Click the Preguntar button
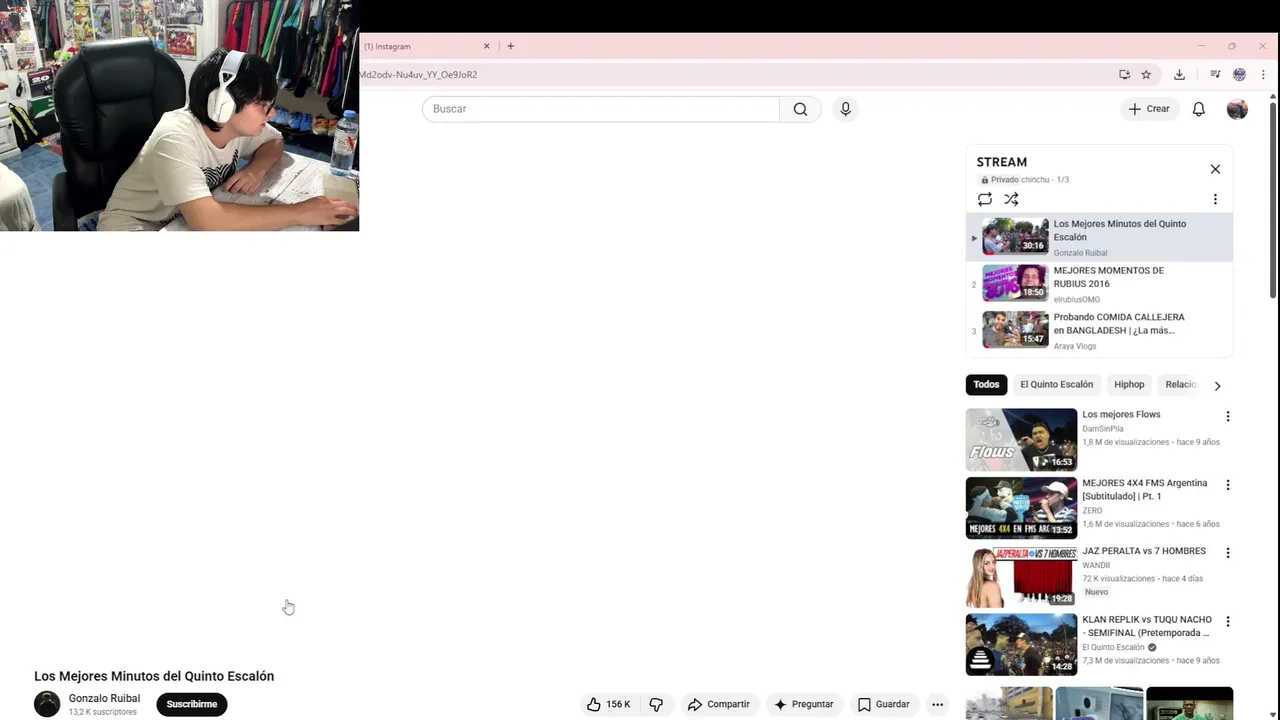 (803, 704)
